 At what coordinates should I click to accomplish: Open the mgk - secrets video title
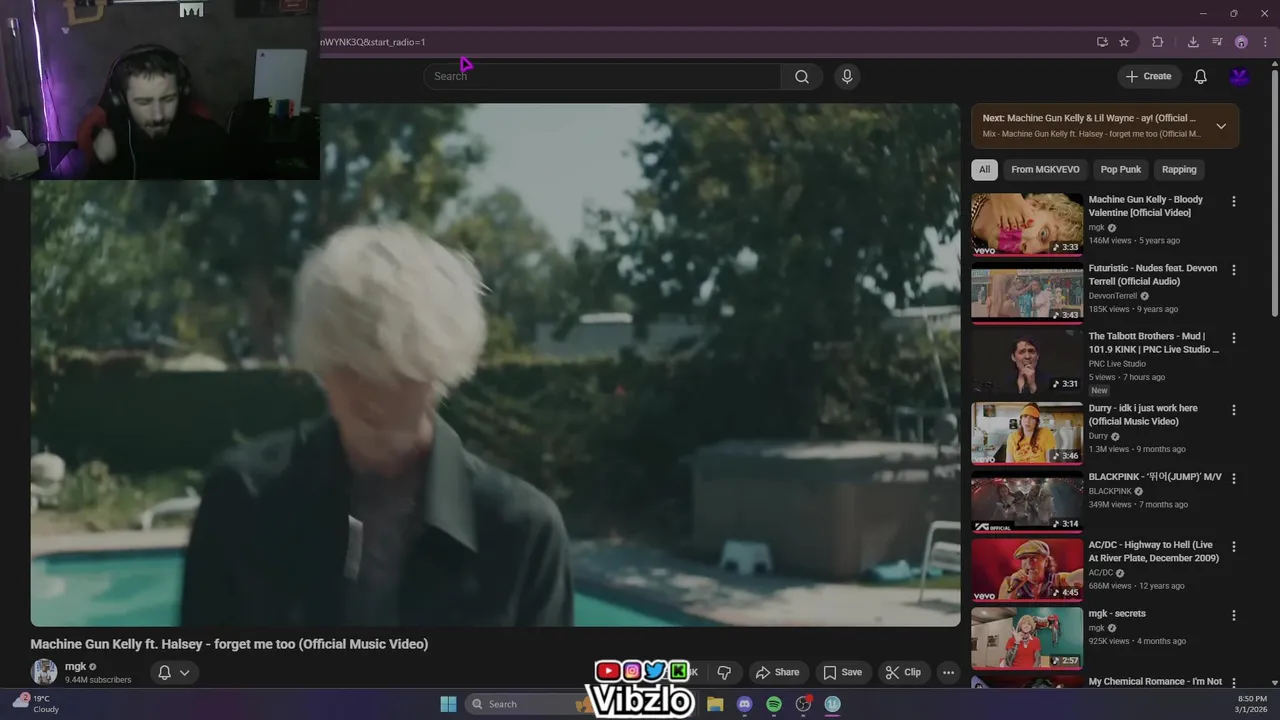pyautogui.click(x=1117, y=614)
